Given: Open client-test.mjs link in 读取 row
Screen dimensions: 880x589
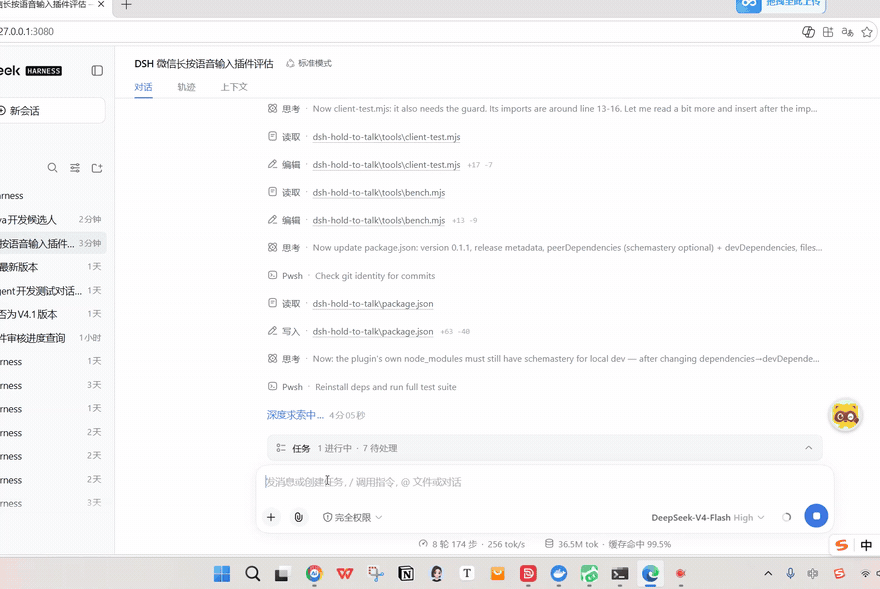Looking at the screenshot, I should coord(386,137).
